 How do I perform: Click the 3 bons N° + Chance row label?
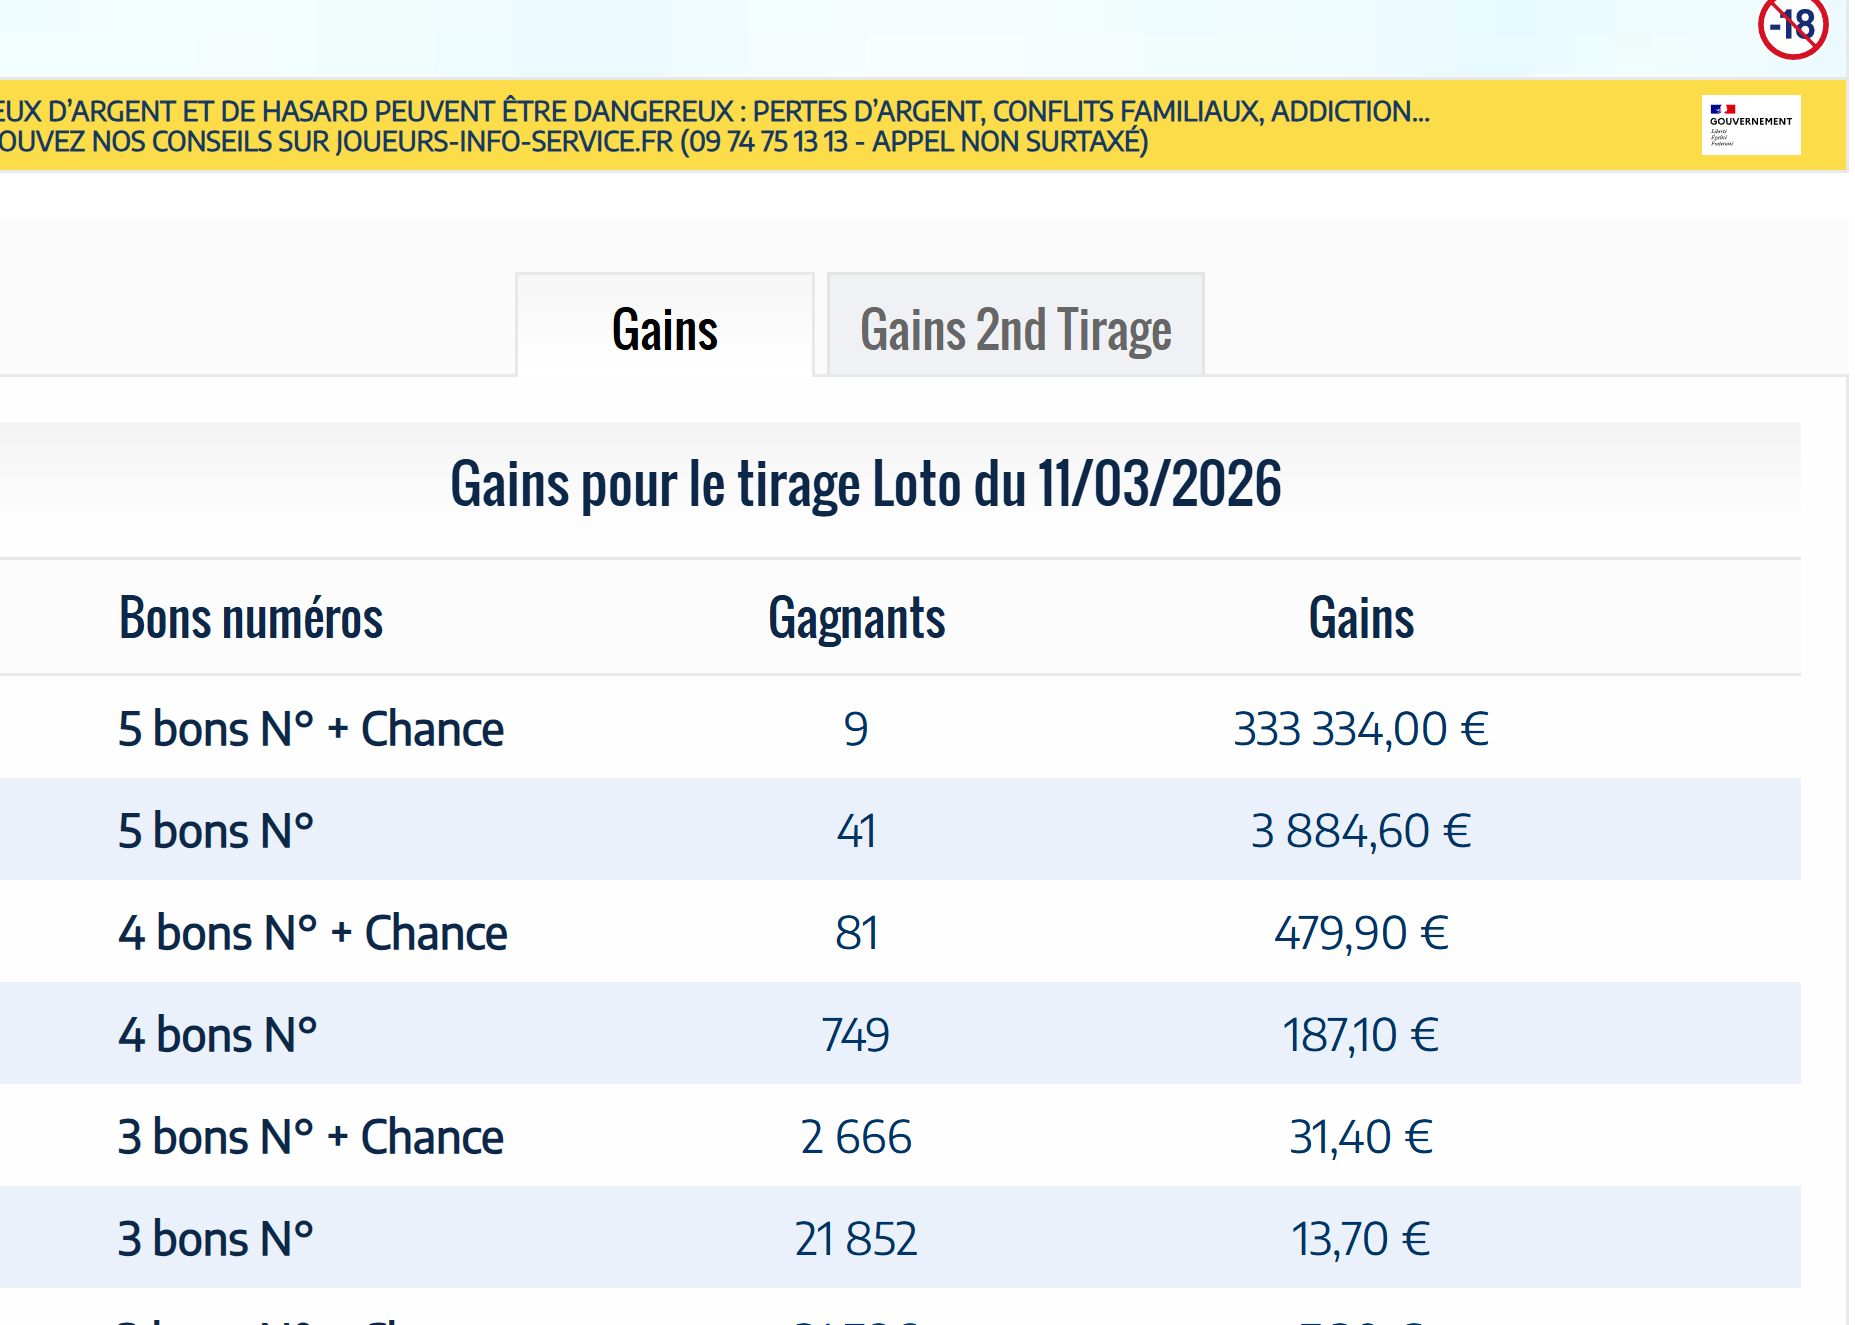click(310, 1137)
